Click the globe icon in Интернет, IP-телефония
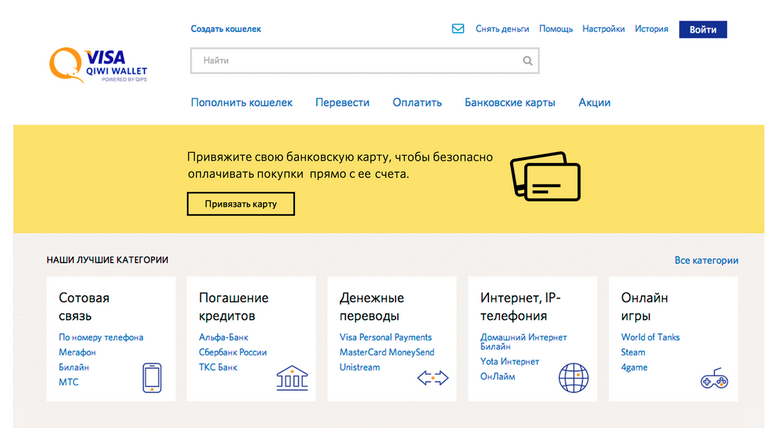 pyautogui.click(x=574, y=378)
